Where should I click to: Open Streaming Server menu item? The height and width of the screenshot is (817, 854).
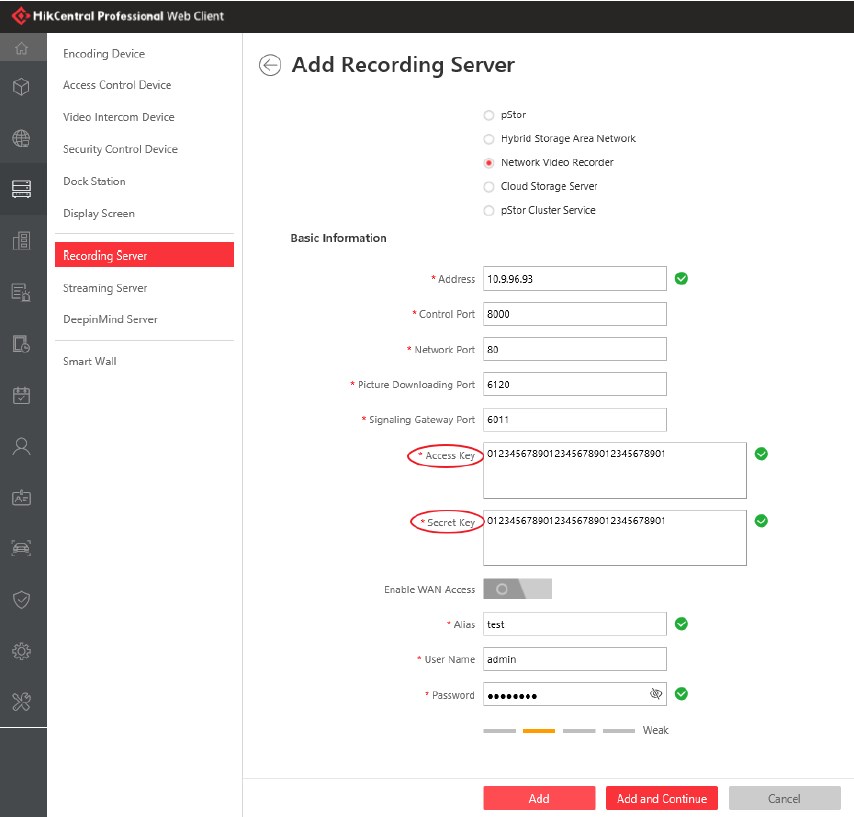click(x=105, y=288)
